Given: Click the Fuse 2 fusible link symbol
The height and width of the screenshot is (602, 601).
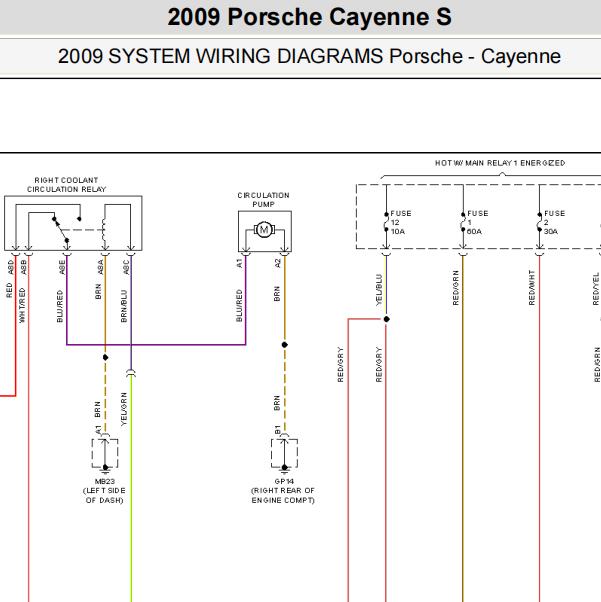Looking at the screenshot, I should coord(539,222).
